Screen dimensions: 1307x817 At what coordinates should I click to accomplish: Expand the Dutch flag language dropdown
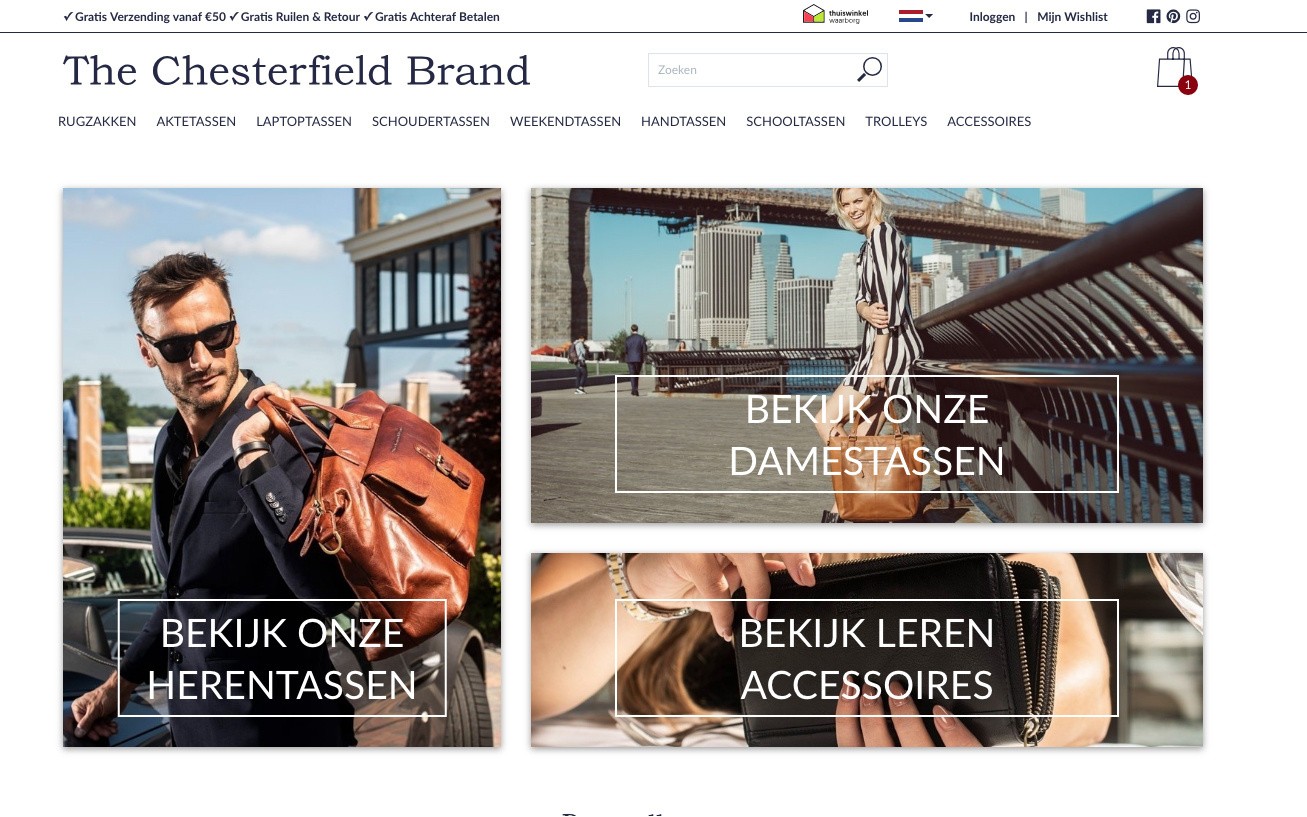(916, 16)
